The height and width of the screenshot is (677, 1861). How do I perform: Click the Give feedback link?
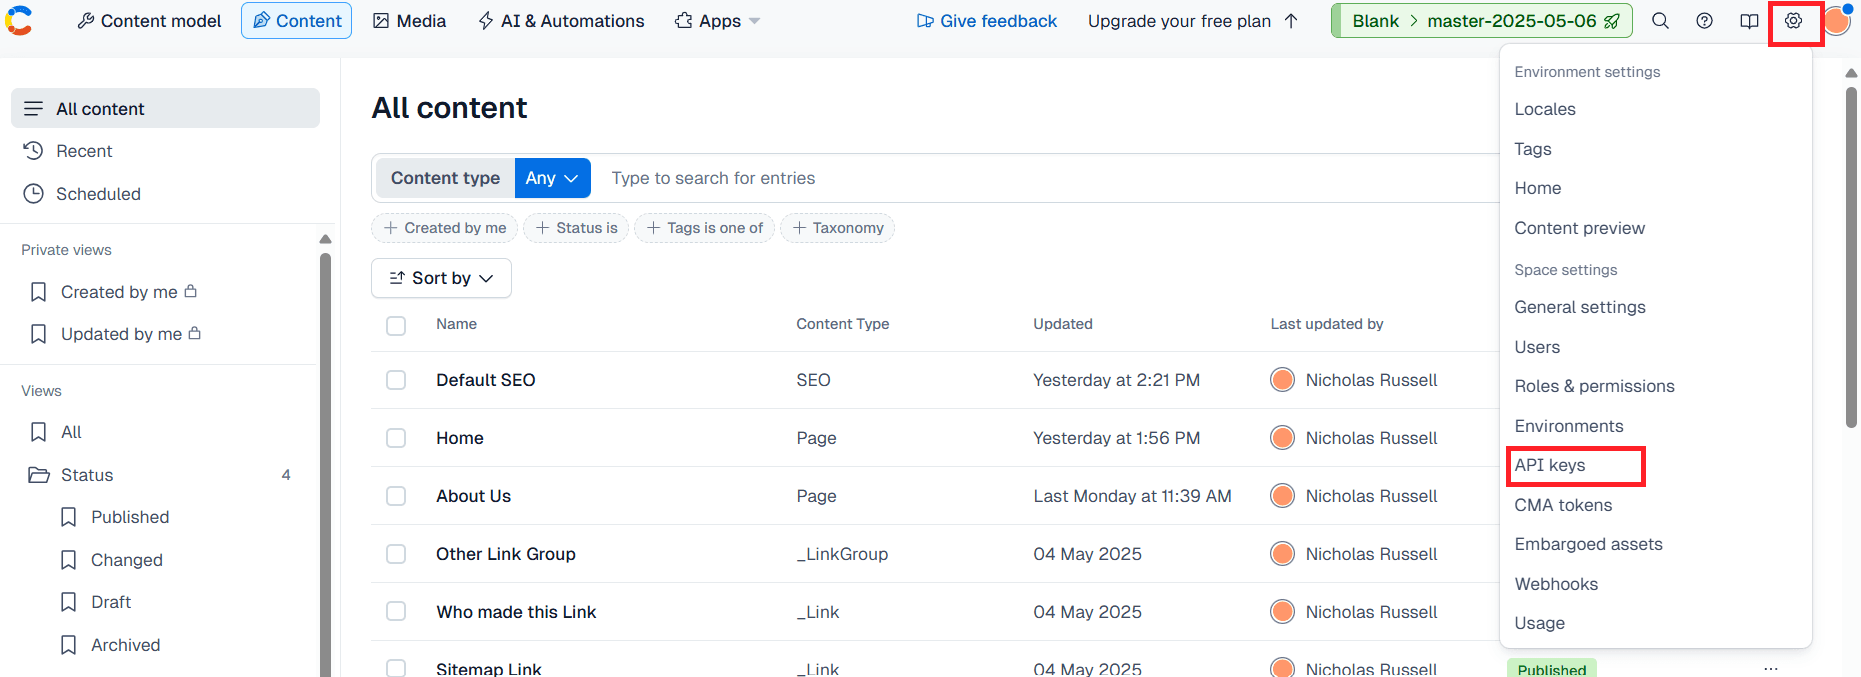986,21
